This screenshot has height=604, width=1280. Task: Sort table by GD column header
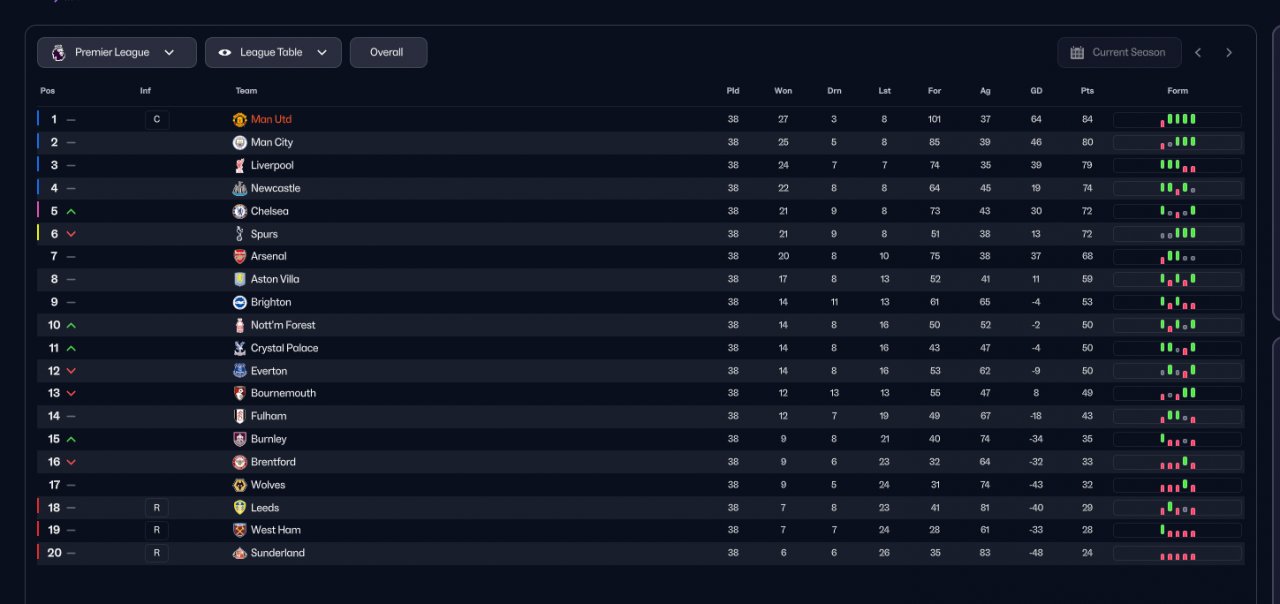pos(1036,91)
